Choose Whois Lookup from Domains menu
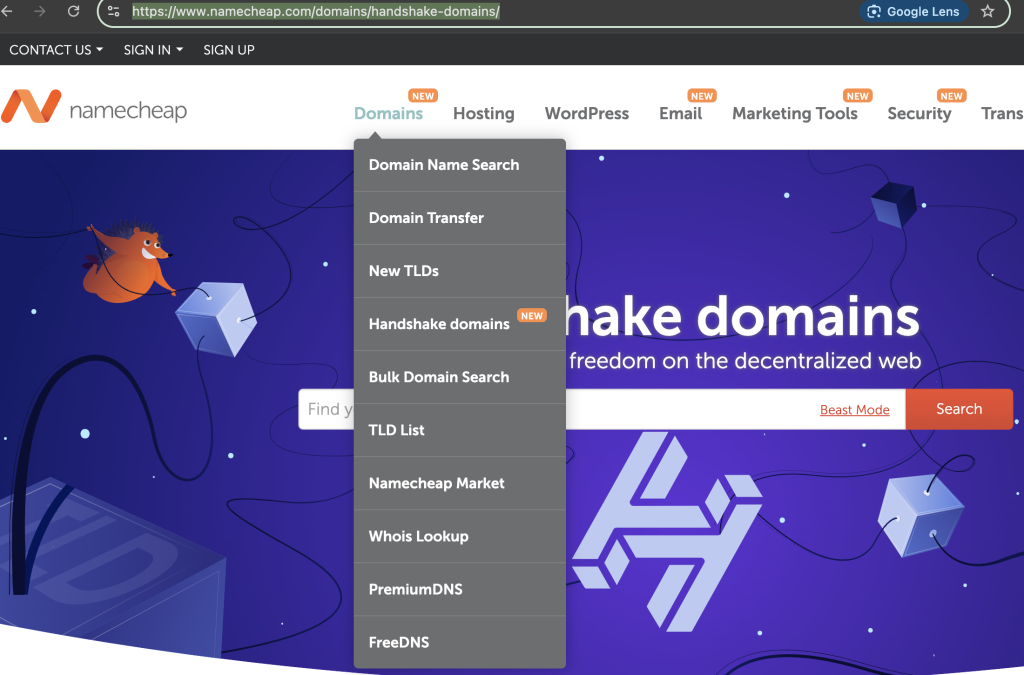This screenshot has width=1024, height=675. click(418, 536)
